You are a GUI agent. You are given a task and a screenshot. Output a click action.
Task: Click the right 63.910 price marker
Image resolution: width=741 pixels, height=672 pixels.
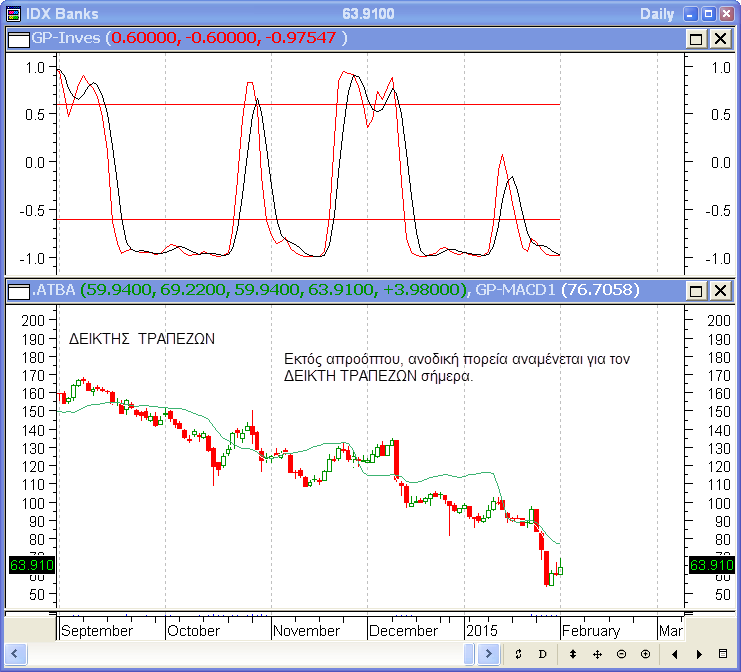click(712, 565)
